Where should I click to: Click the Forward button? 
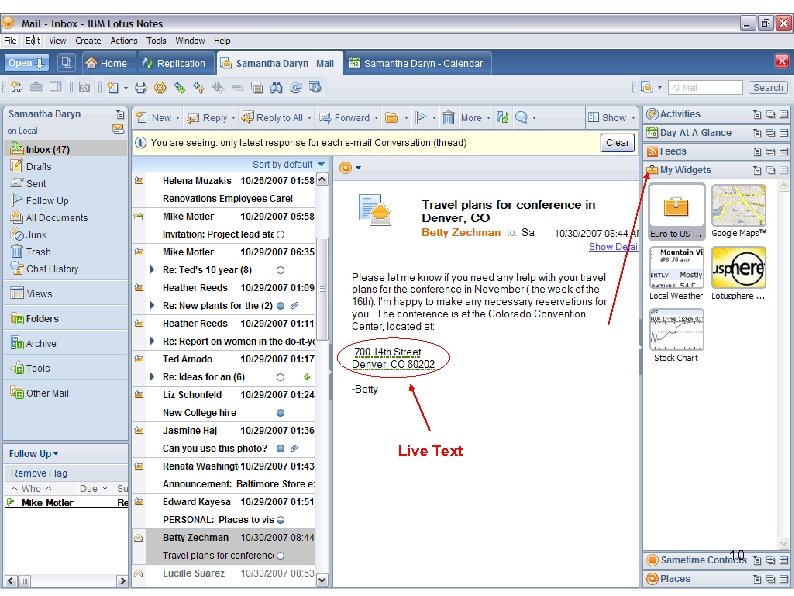click(347, 117)
